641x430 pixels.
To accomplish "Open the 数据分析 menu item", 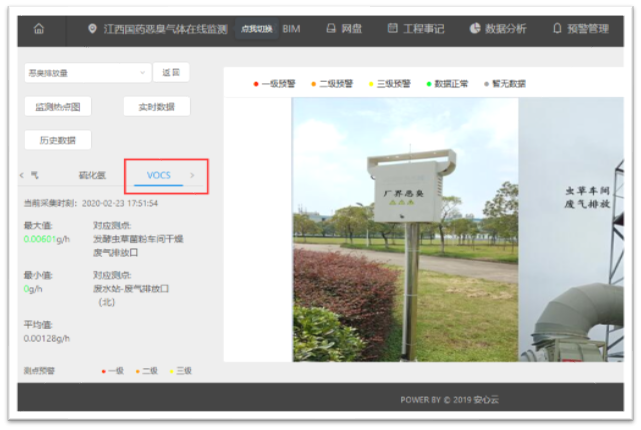I will [x=506, y=29].
